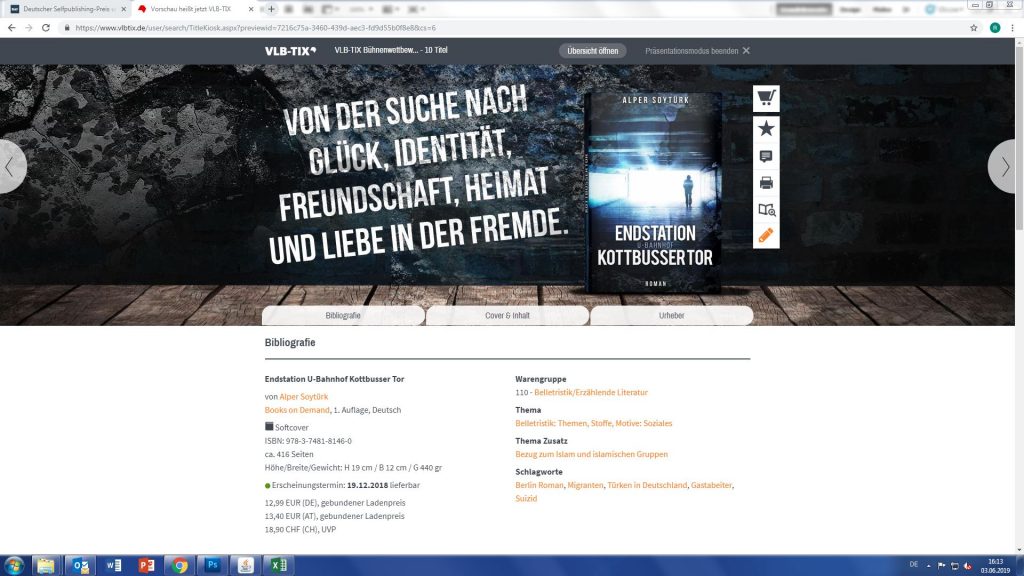Open Word from the taskbar
Screen dimensions: 1024x576
(x=114, y=566)
